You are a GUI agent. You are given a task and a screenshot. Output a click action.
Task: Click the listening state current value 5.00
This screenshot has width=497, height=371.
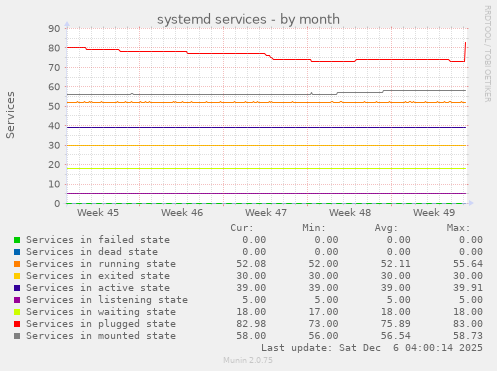[254, 300]
